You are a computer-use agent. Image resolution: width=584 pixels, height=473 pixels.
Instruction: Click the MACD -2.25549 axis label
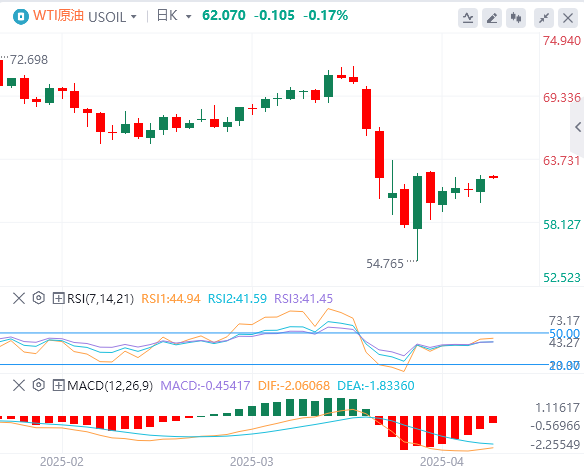555,444
